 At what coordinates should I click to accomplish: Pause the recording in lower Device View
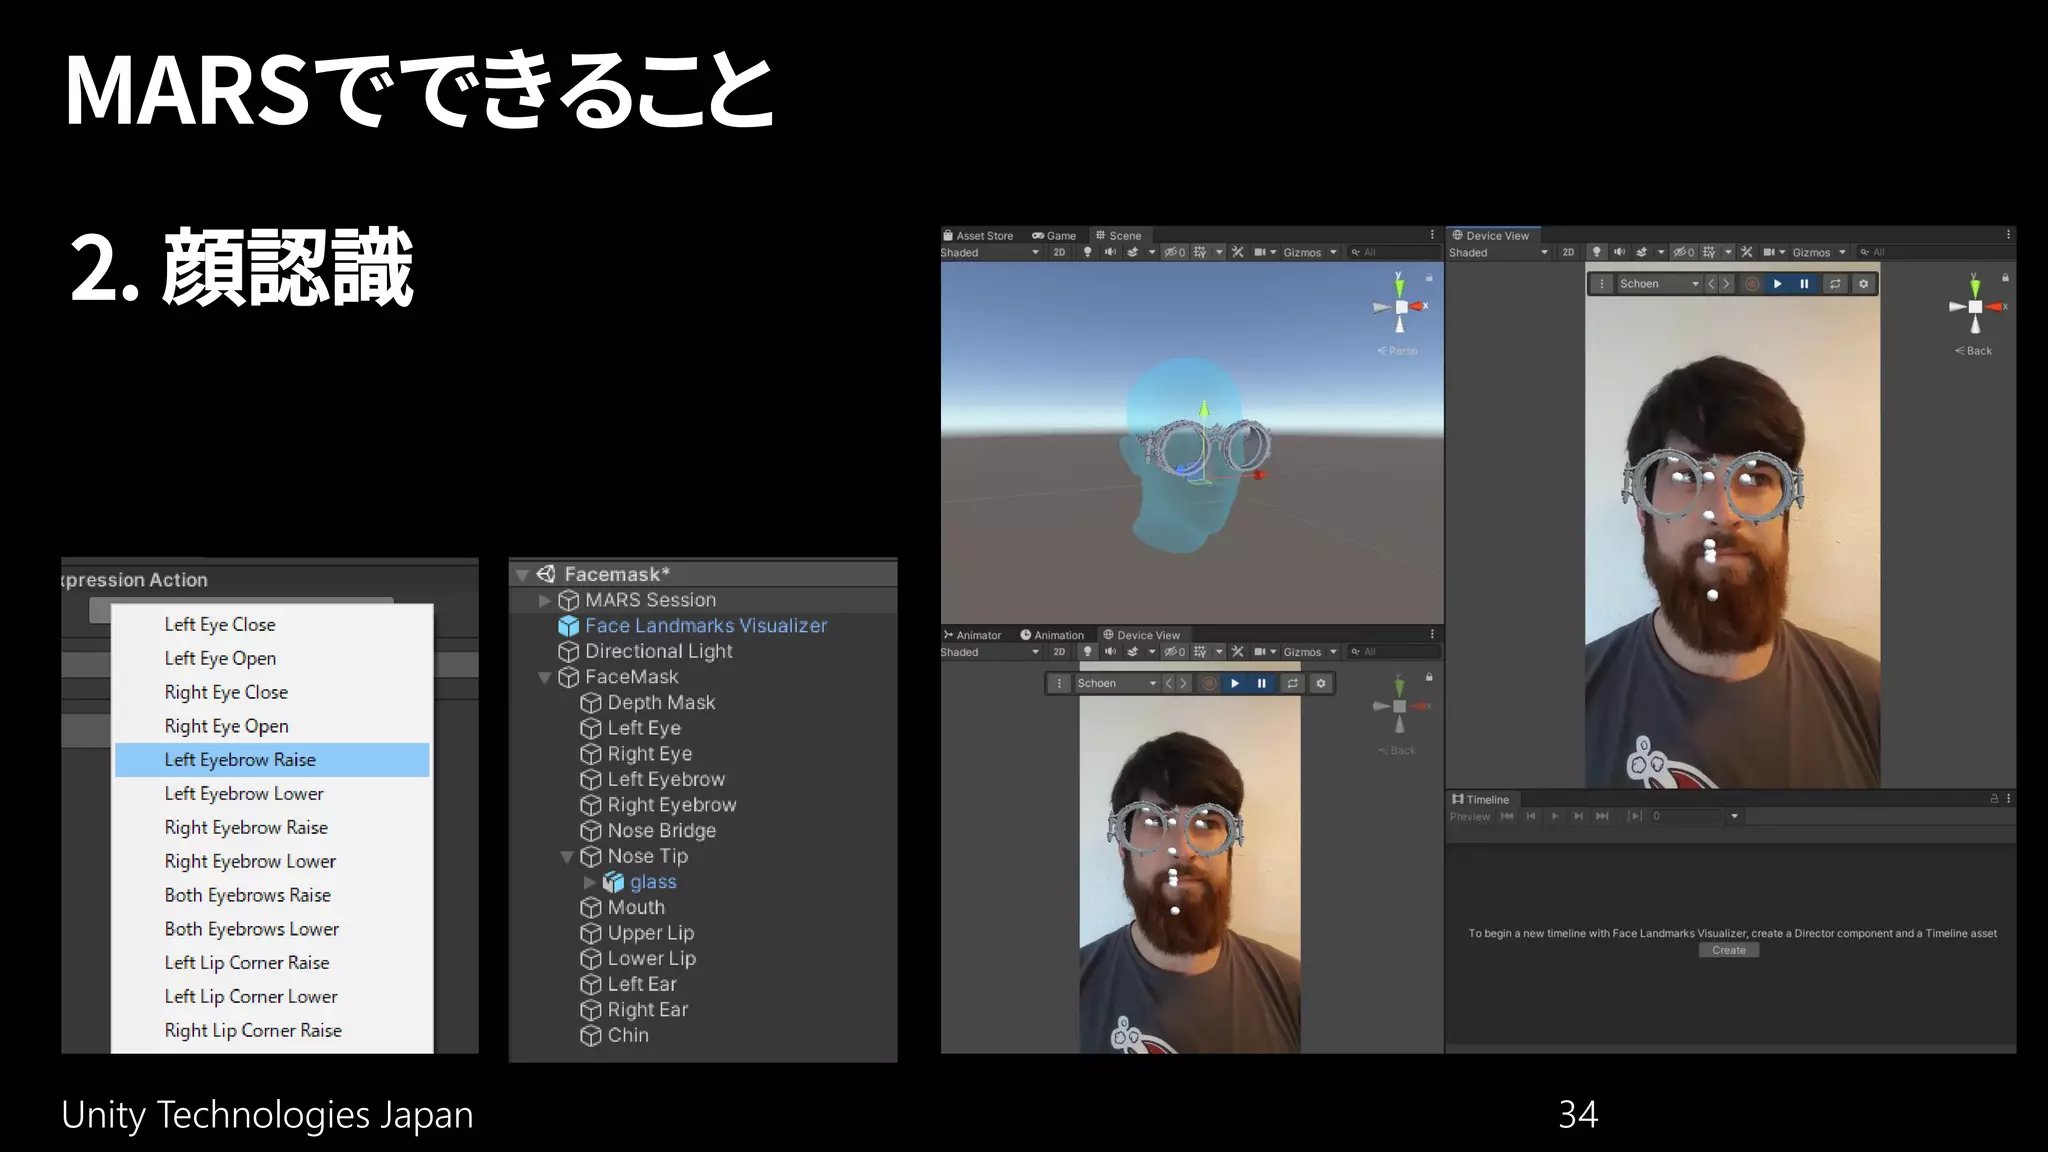[1262, 683]
